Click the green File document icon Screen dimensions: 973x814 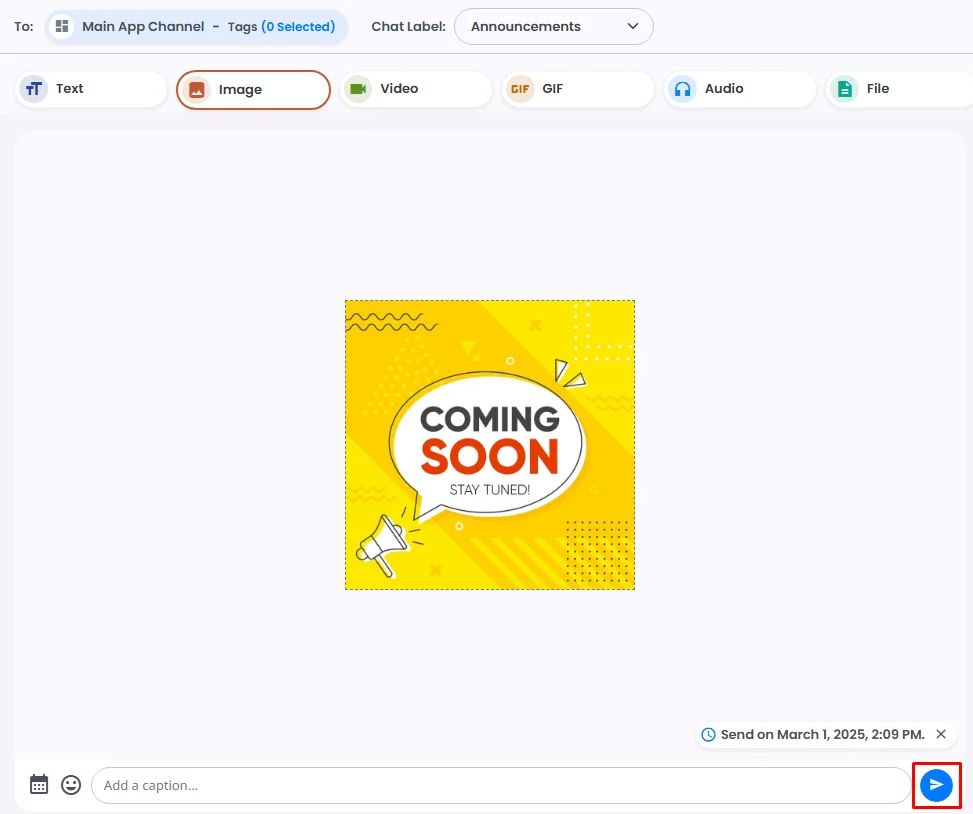(x=844, y=89)
